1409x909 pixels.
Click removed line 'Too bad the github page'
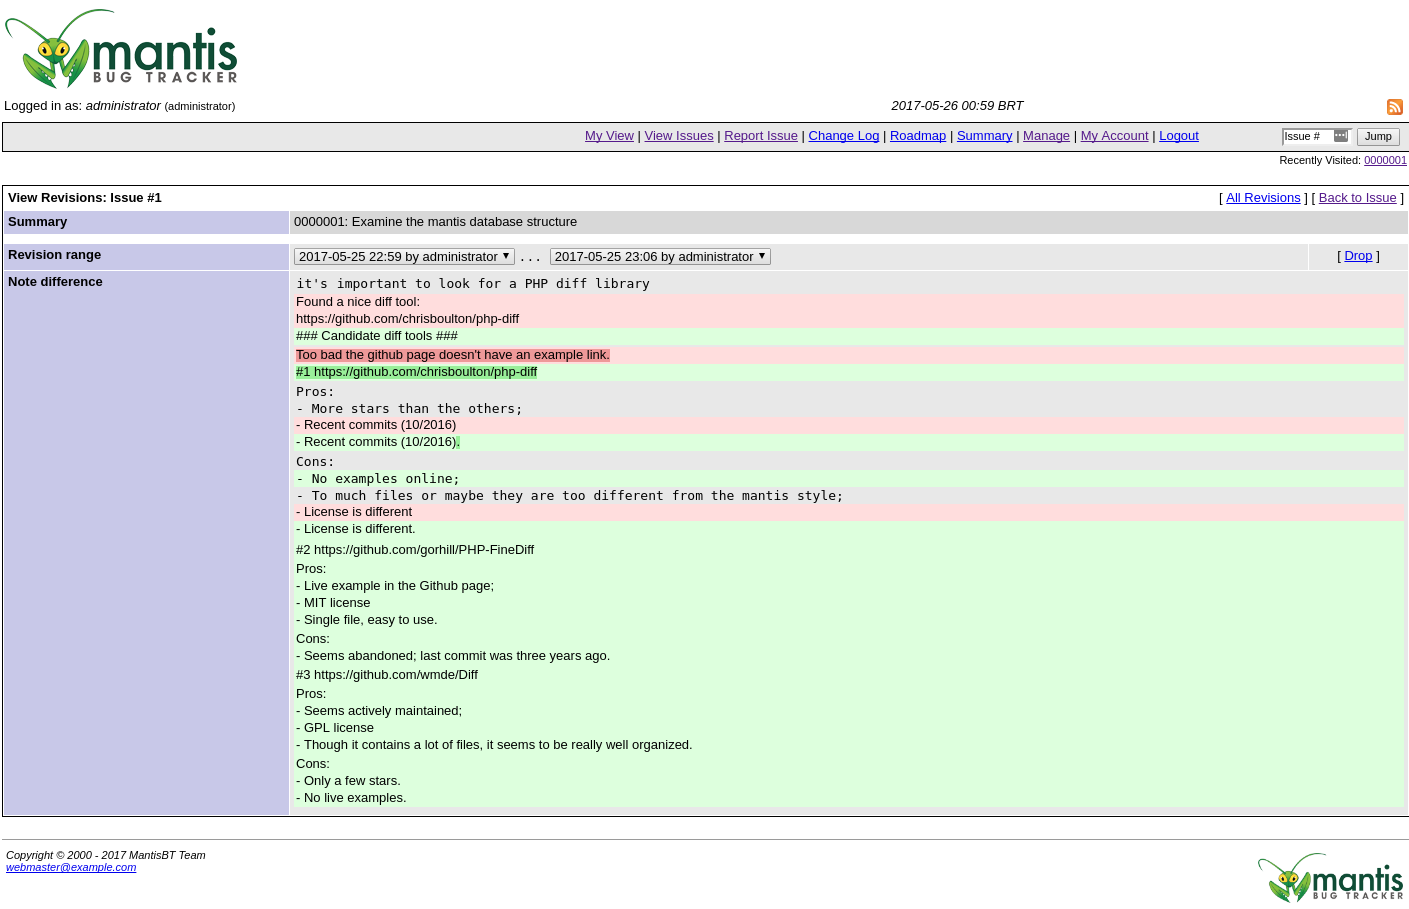[453, 355]
